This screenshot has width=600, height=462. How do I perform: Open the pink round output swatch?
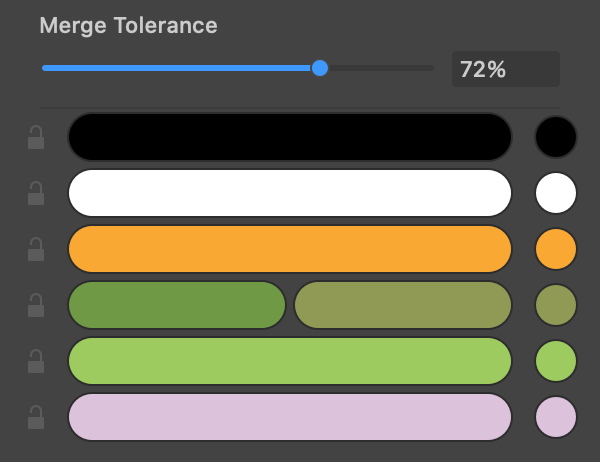pyautogui.click(x=556, y=417)
